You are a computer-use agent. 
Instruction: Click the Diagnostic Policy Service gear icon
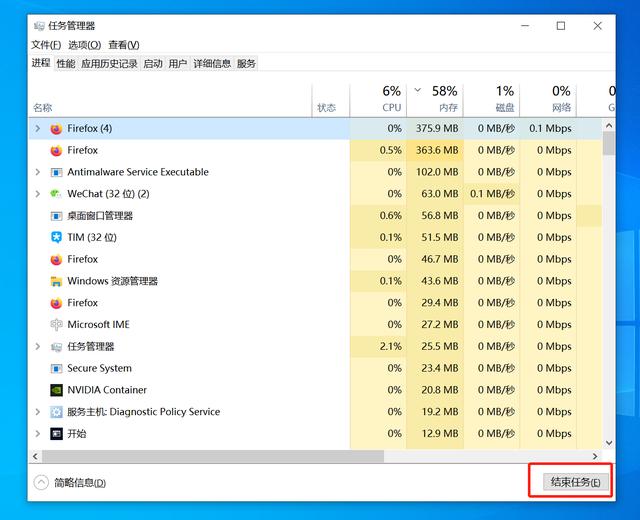pos(56,412)
